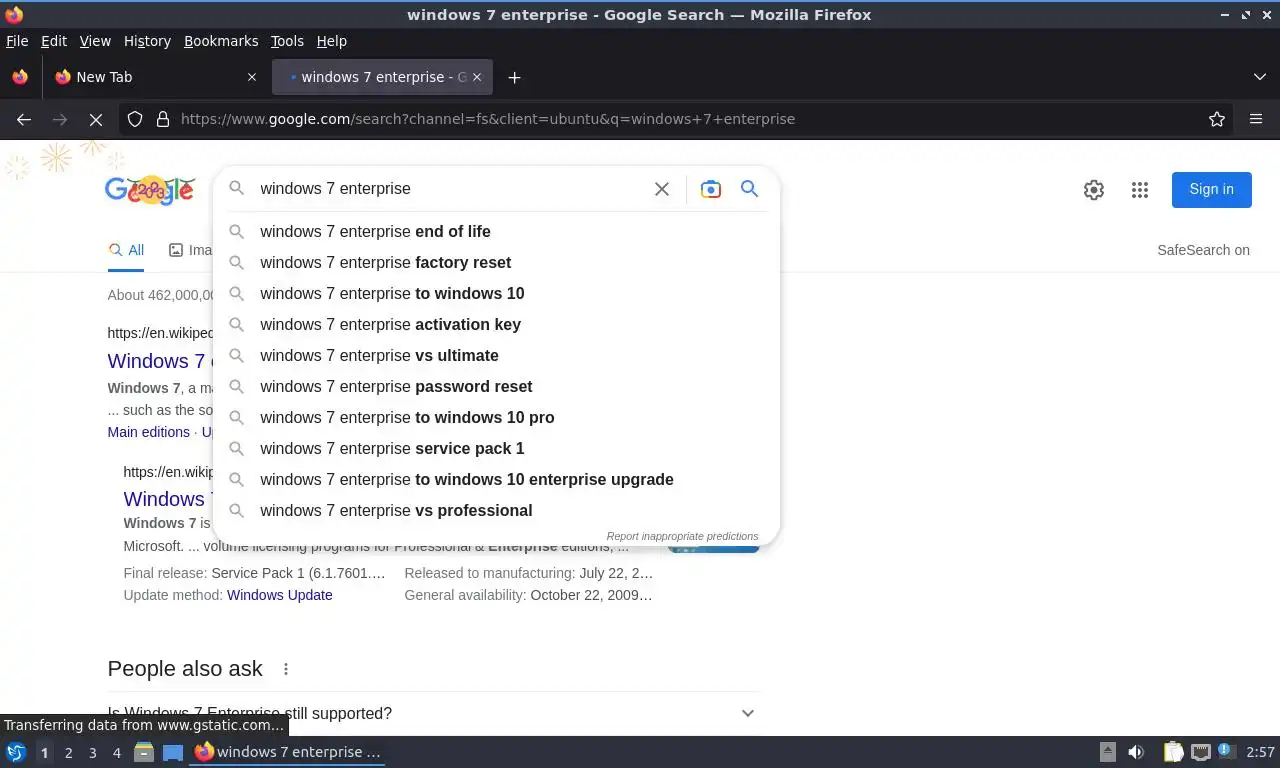The width and height of the screenshot is (1280, 768).
Task: Open the File menu
Action: click(x=17, y=41)
